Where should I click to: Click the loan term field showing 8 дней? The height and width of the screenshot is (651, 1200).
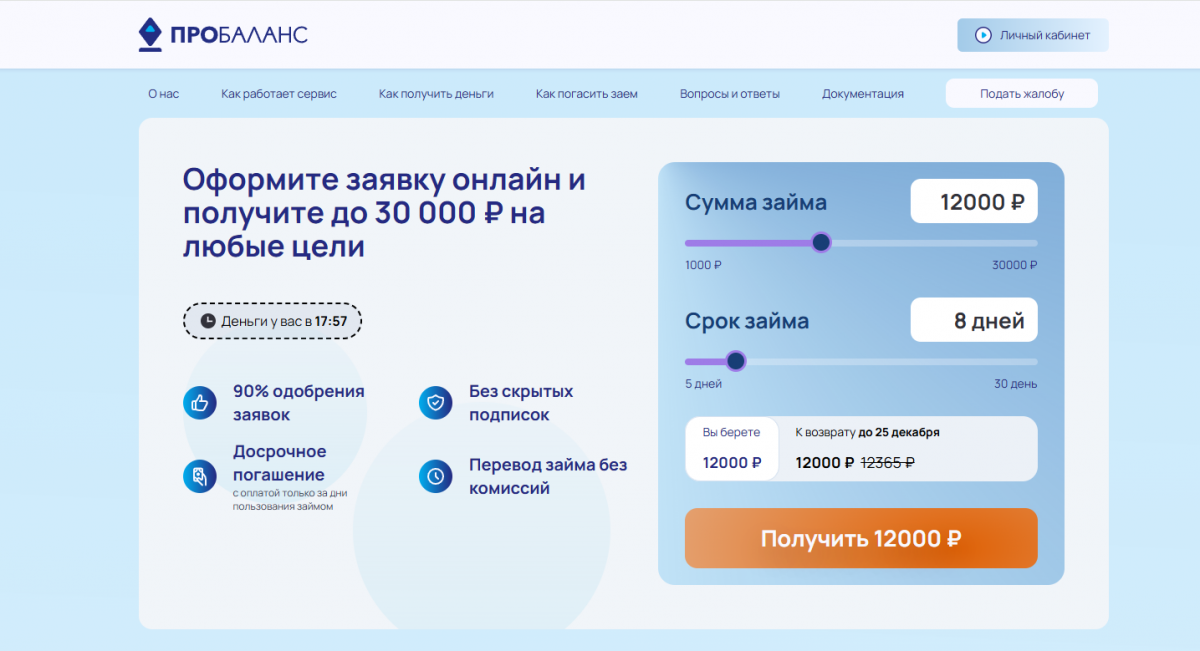coord(974,321)
